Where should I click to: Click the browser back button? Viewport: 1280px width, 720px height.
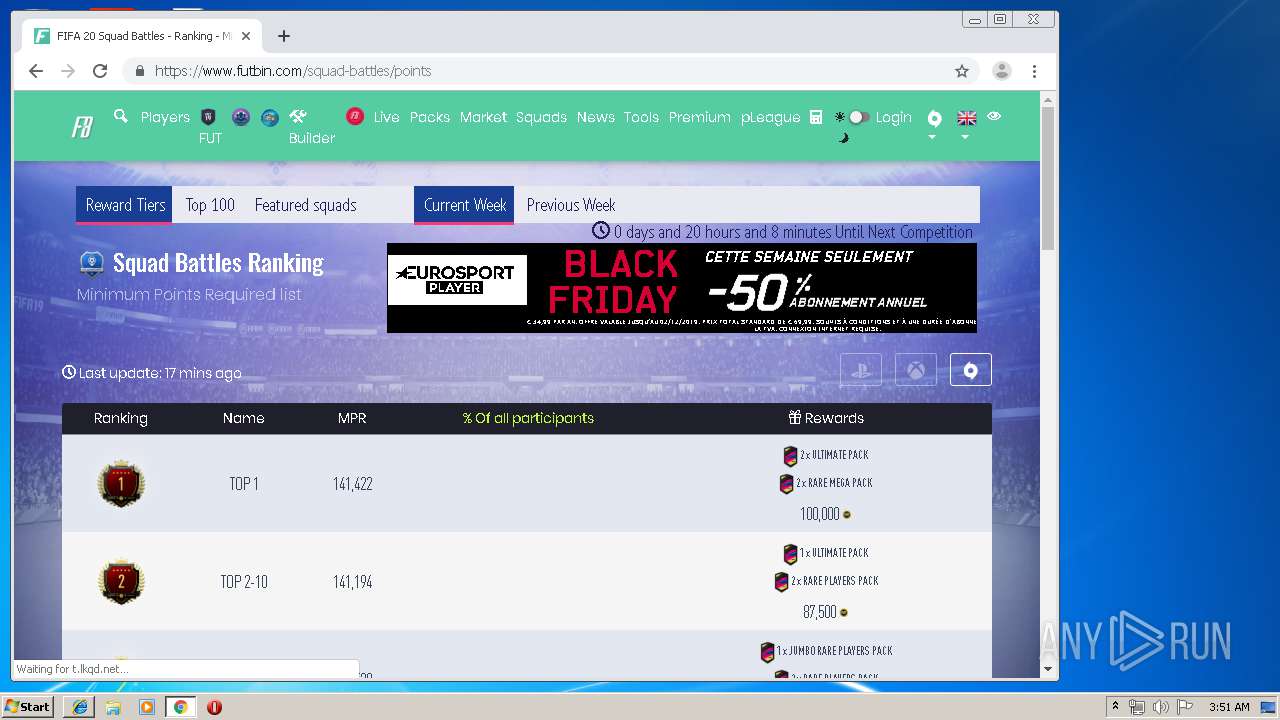coord(36,71)
